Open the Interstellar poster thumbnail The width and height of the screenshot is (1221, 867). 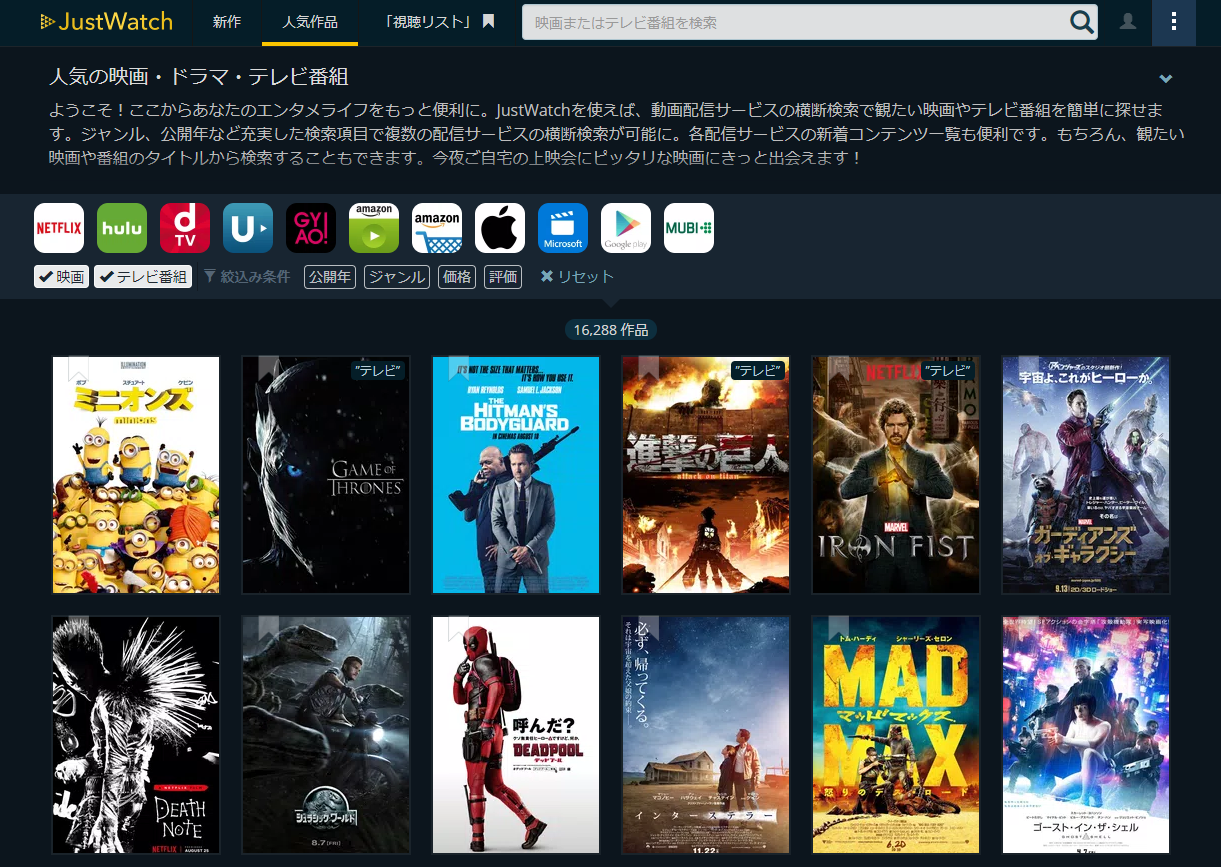pyautogui.click(x=706, y=735)
